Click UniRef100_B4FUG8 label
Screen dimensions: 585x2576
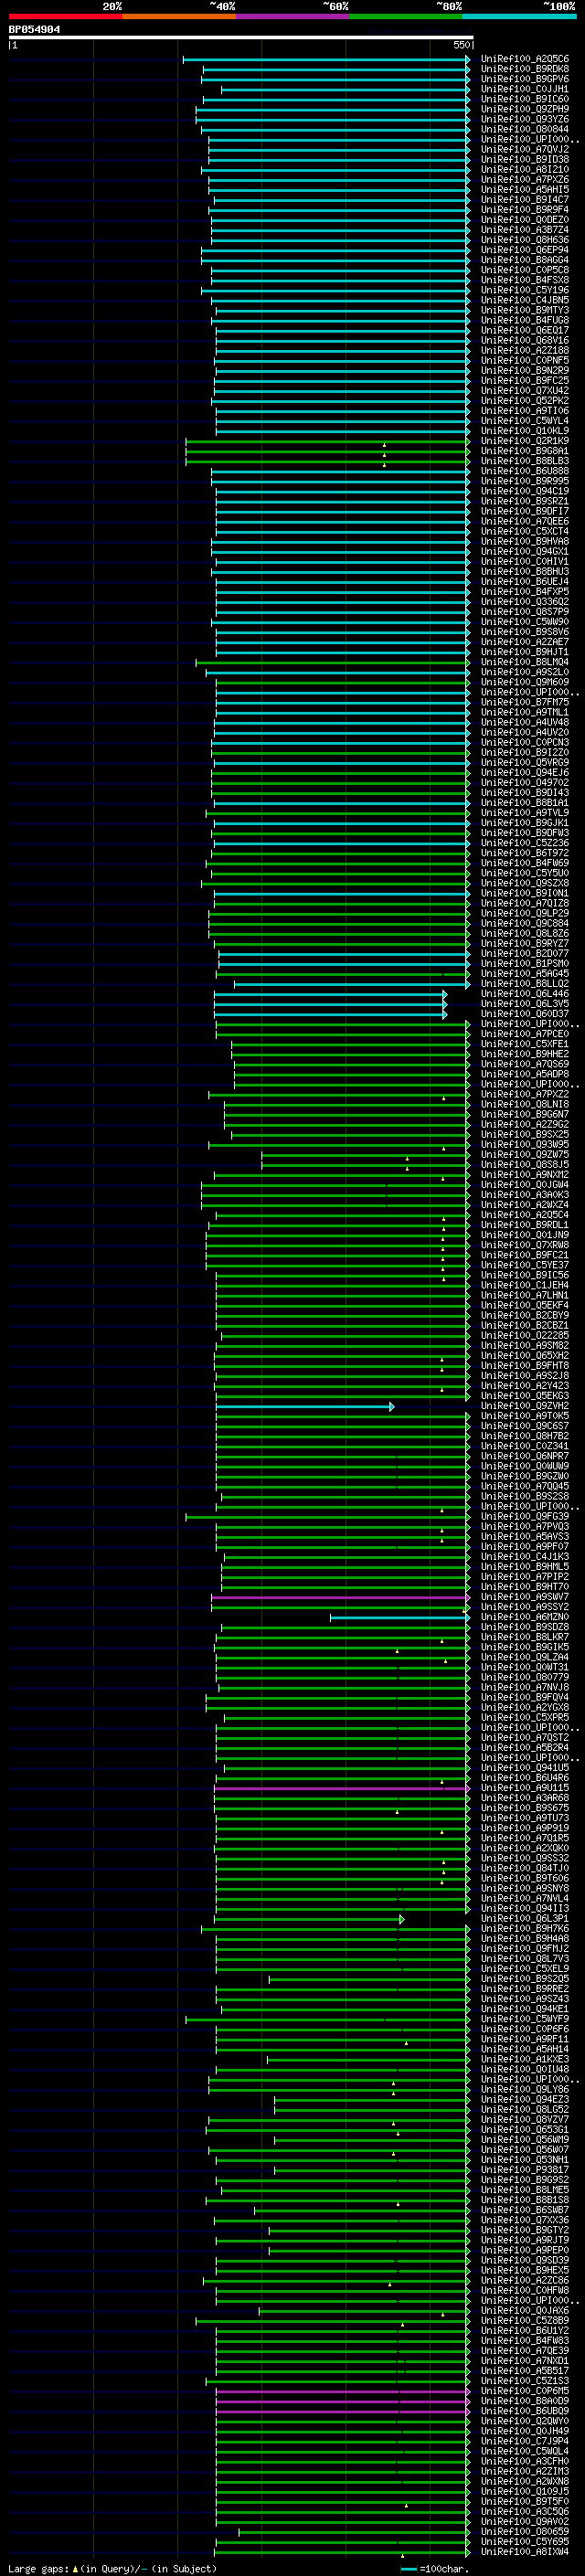coord(525,320)
